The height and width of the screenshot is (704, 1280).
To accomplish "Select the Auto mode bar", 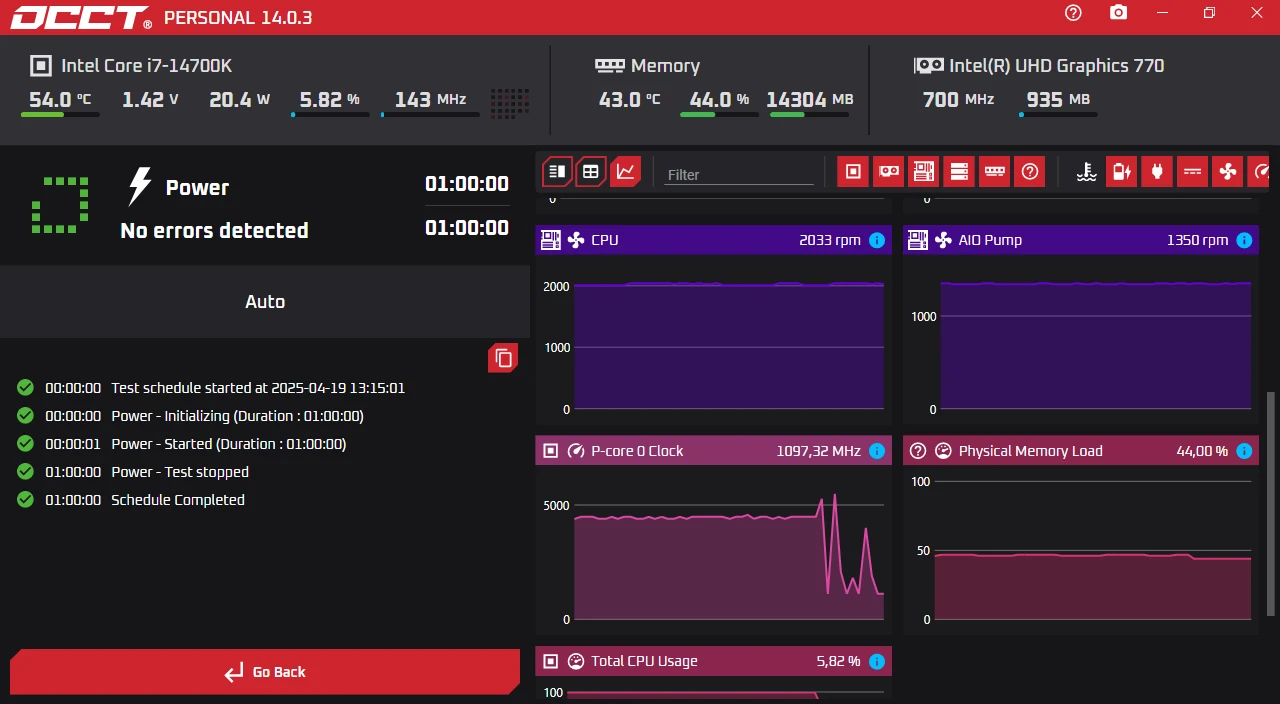I will tap(265, 301).
